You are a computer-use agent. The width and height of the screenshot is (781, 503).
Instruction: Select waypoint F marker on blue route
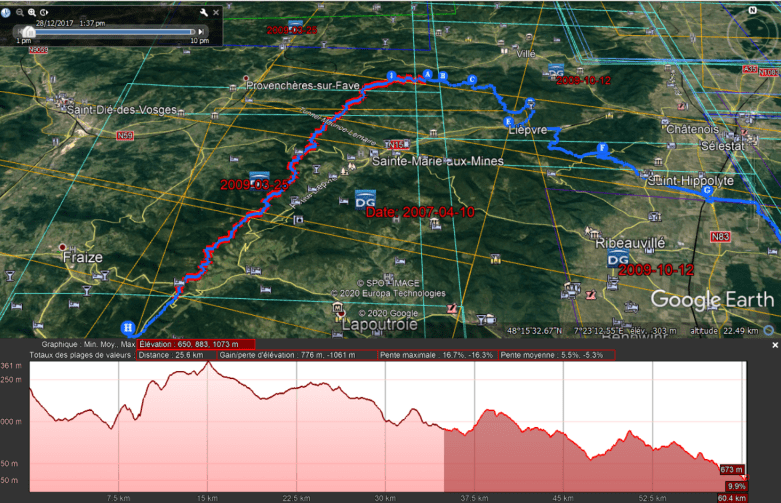coord(601,149)
